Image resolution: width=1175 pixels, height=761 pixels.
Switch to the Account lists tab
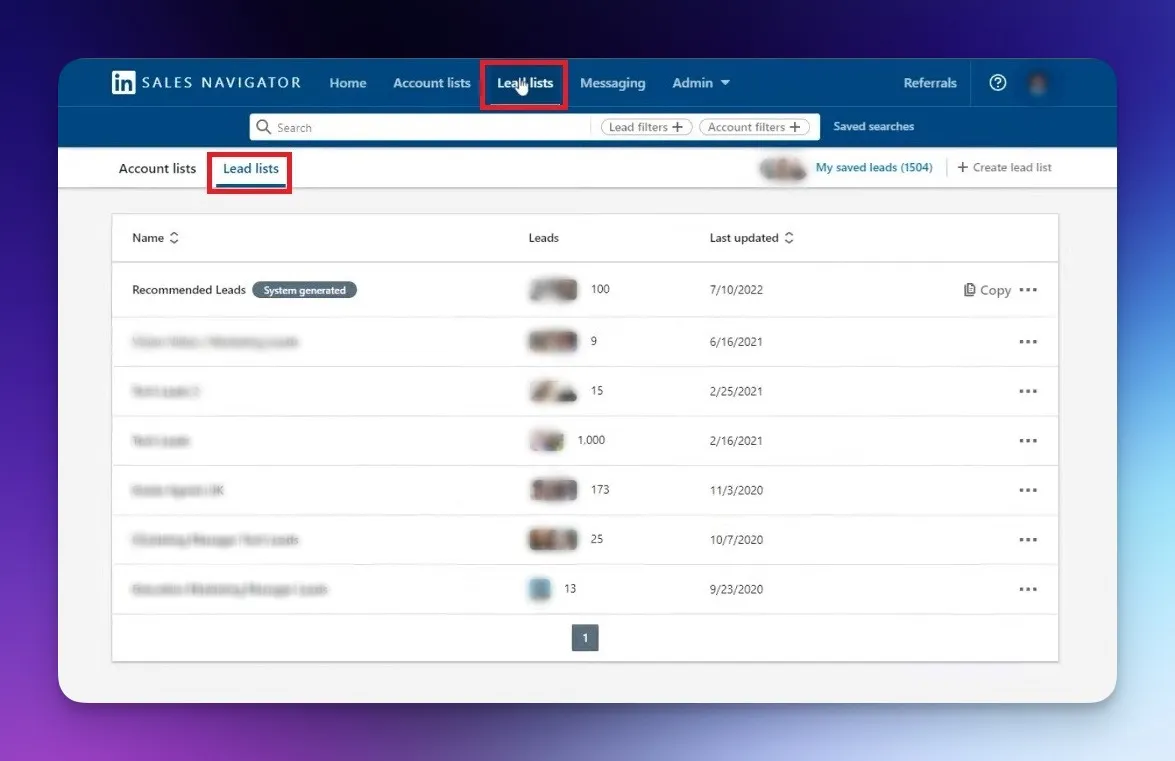[157, 169]
